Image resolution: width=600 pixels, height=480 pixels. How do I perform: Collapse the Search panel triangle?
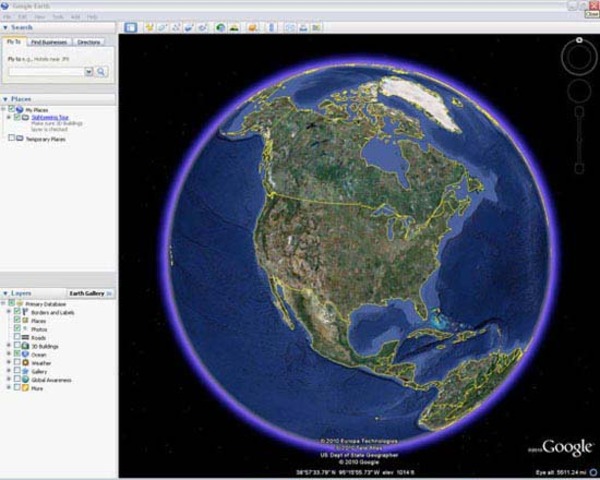(x=5, y=28)
